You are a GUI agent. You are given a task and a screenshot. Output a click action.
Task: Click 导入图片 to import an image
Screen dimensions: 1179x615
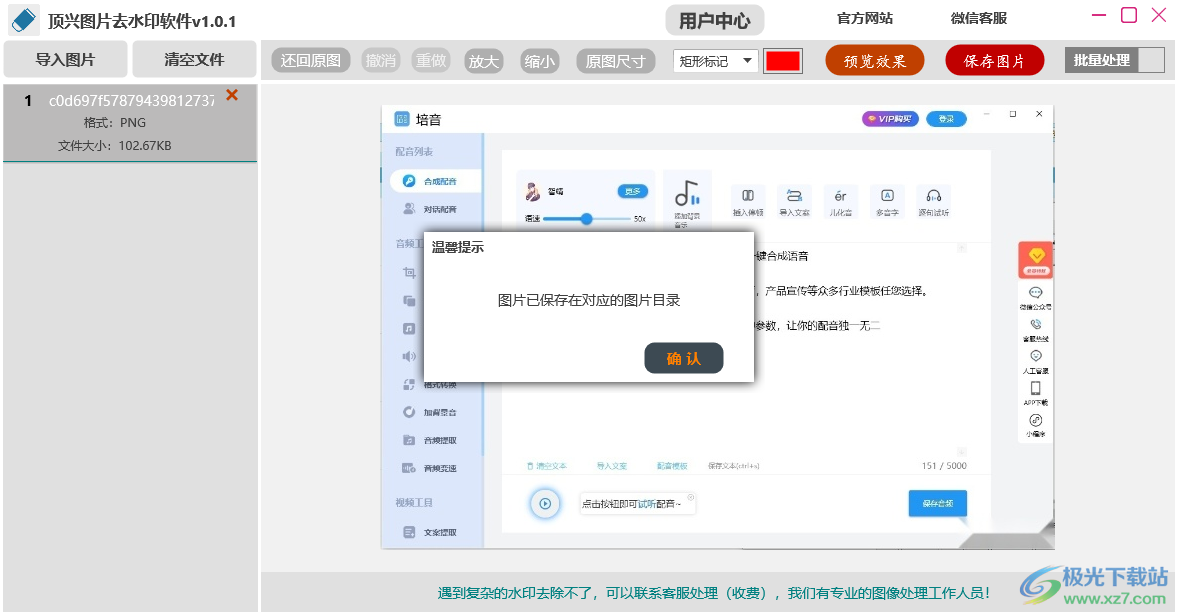pyautogui.click(x=65, y=59)
